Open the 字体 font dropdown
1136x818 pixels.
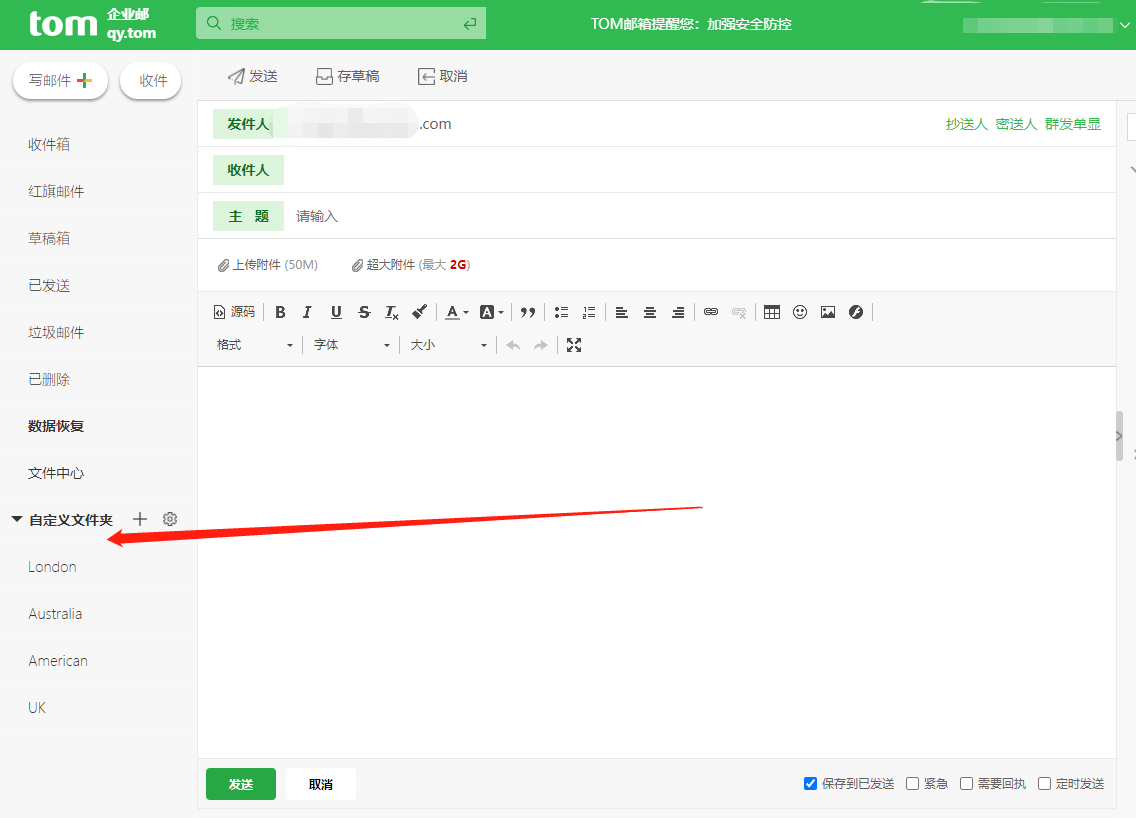pyautogui.click(x=351, y=345)
